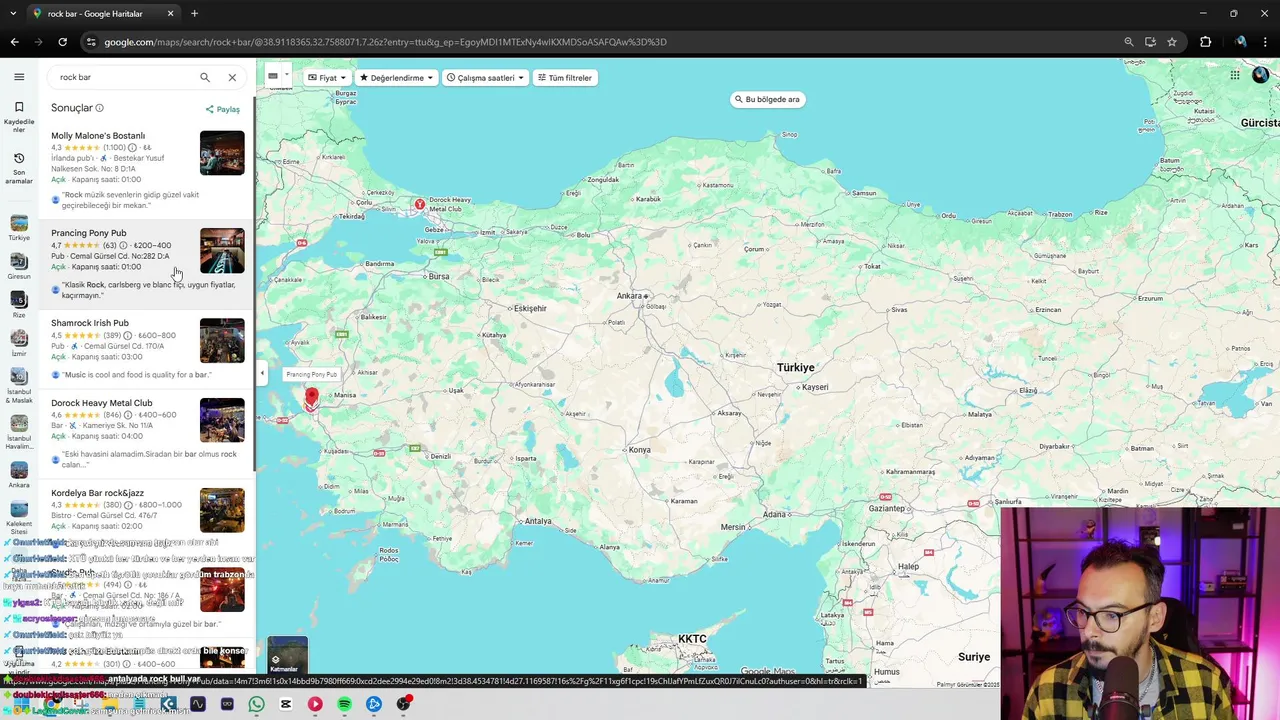Click info icon beside Molly Malone's rating
The height and width of the screenshot is (720, 1280).
pos(132,148)
